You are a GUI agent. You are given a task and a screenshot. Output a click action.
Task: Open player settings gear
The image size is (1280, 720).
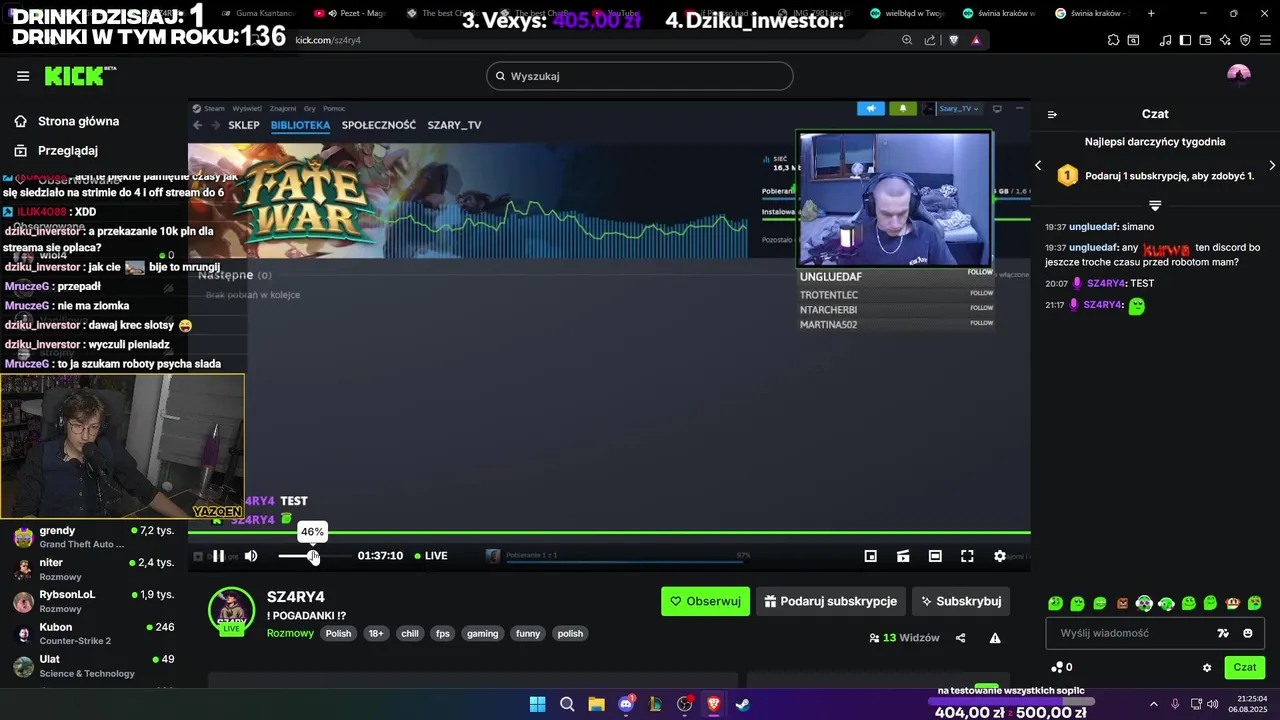point(999,556)
